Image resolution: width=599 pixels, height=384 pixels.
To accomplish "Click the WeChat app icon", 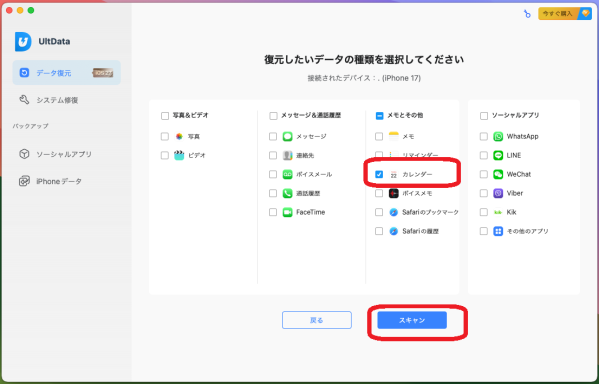I will [498, 174].
